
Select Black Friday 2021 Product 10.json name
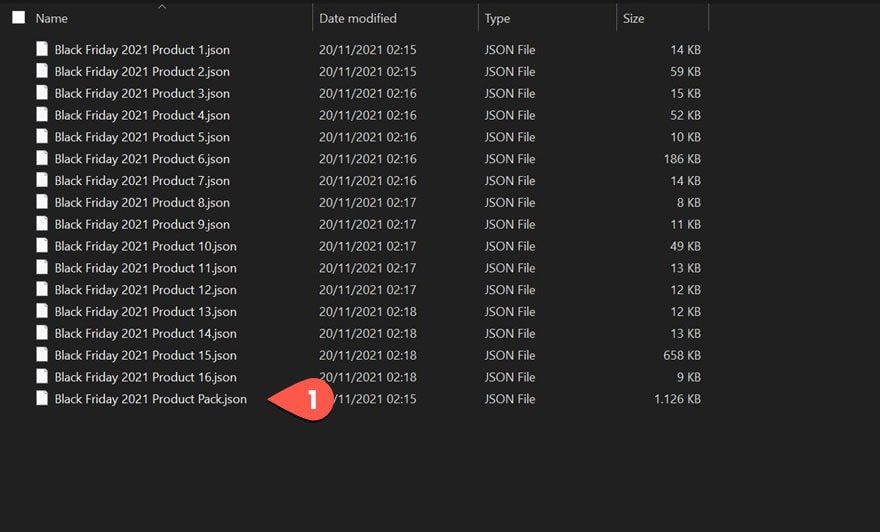[145, 247]
